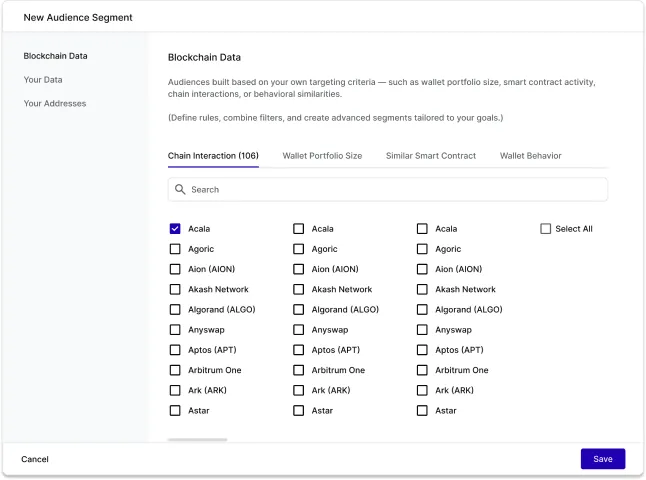Viewport: 646px width, 480px height.
Task: Open Your Addresses in the sidebar
Action: click(55, 103)
